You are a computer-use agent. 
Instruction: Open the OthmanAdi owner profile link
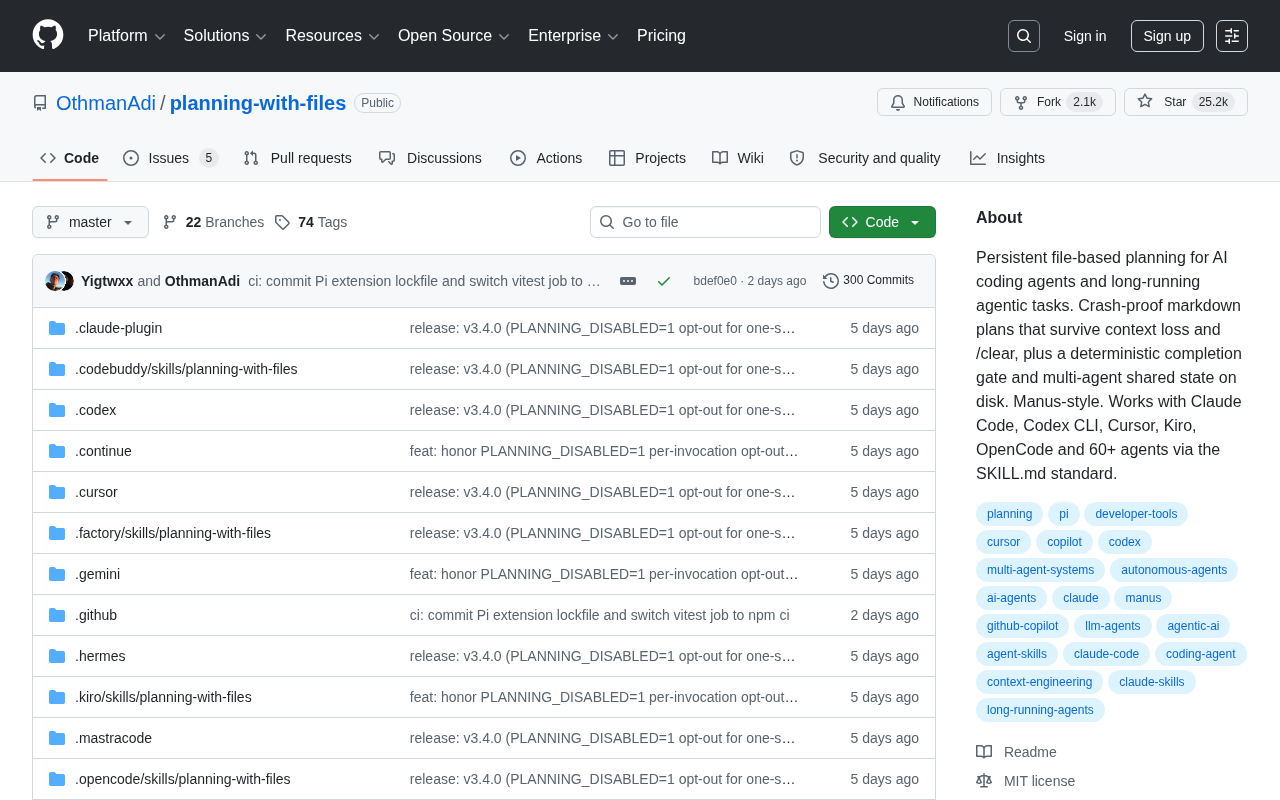(x=106, y=103)
